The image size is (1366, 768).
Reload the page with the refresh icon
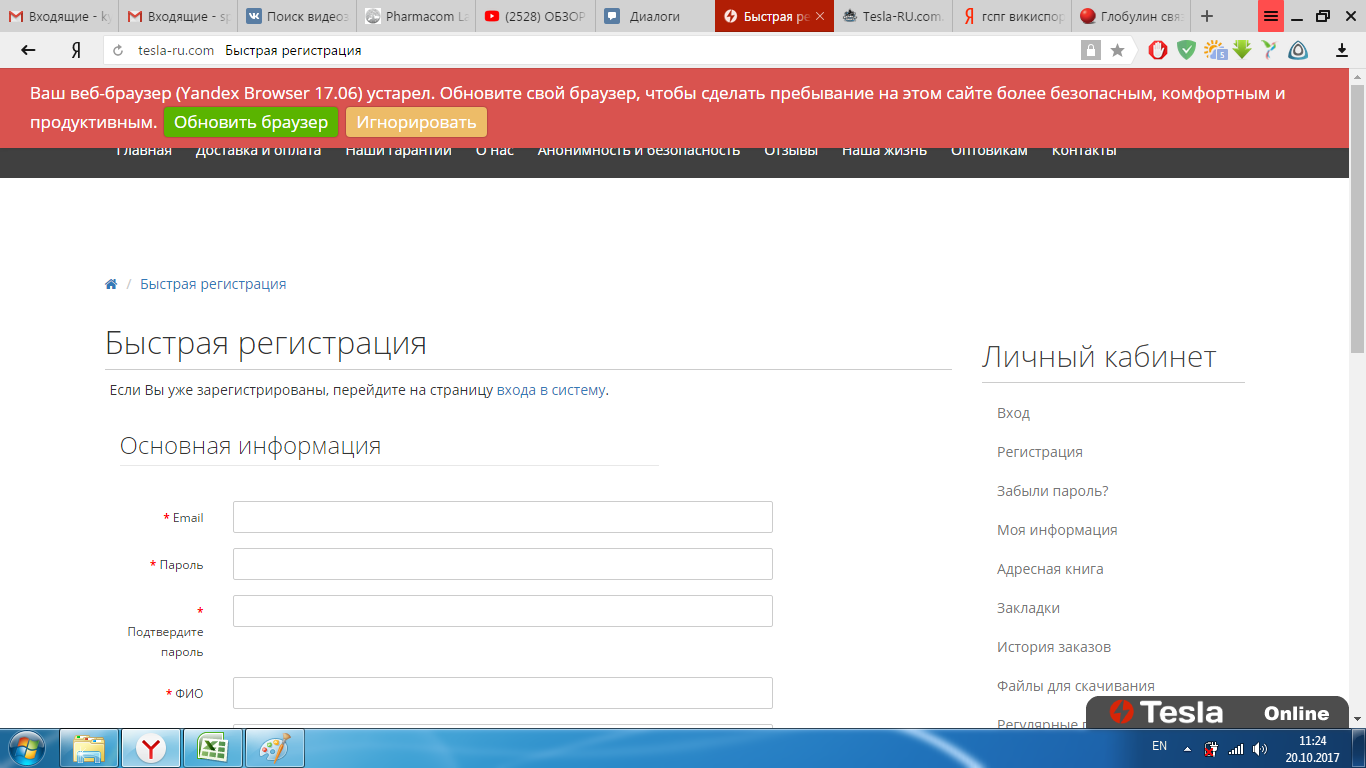[118, 50]
